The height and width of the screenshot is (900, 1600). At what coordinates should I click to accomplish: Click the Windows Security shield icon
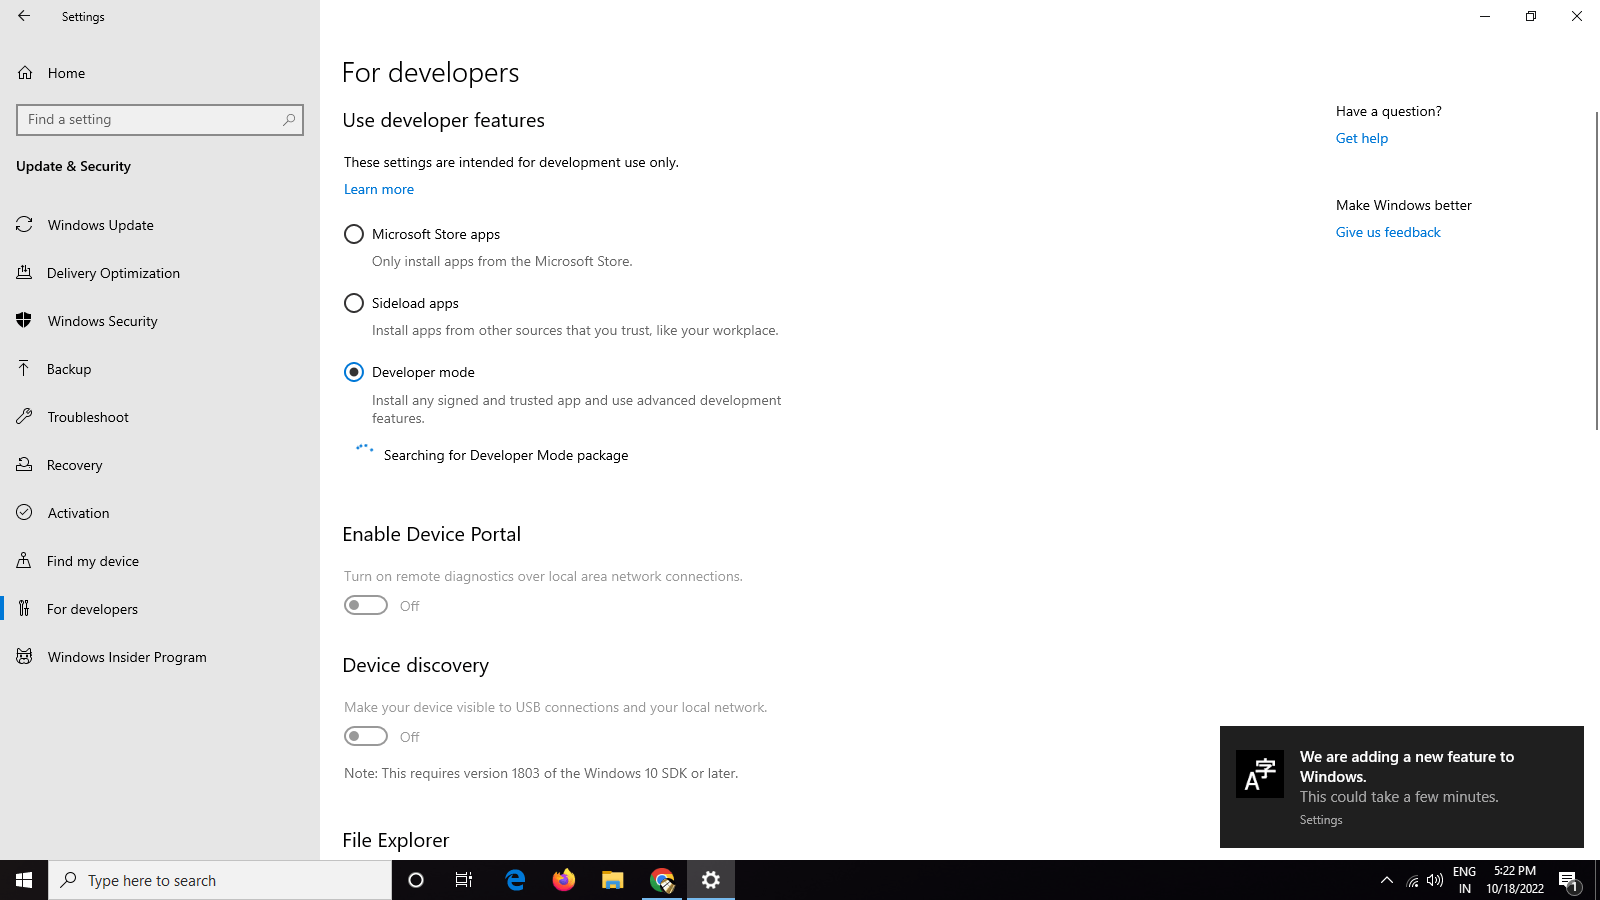(x=24, y=321)
